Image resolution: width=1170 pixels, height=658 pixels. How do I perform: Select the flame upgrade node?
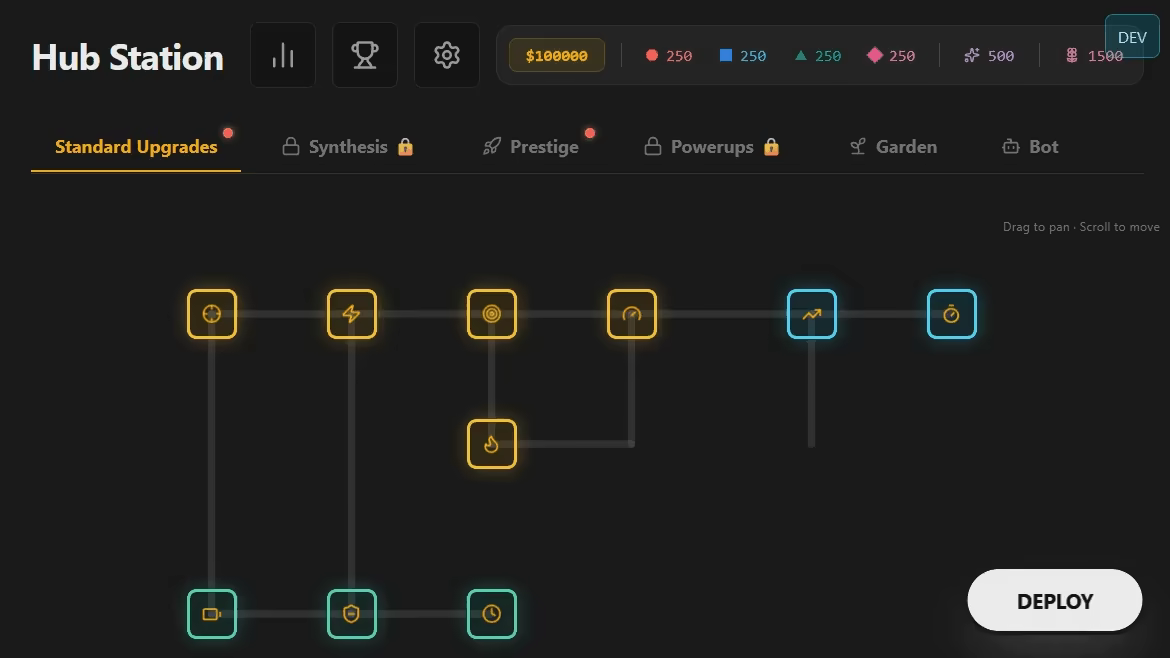click(492, 444)
